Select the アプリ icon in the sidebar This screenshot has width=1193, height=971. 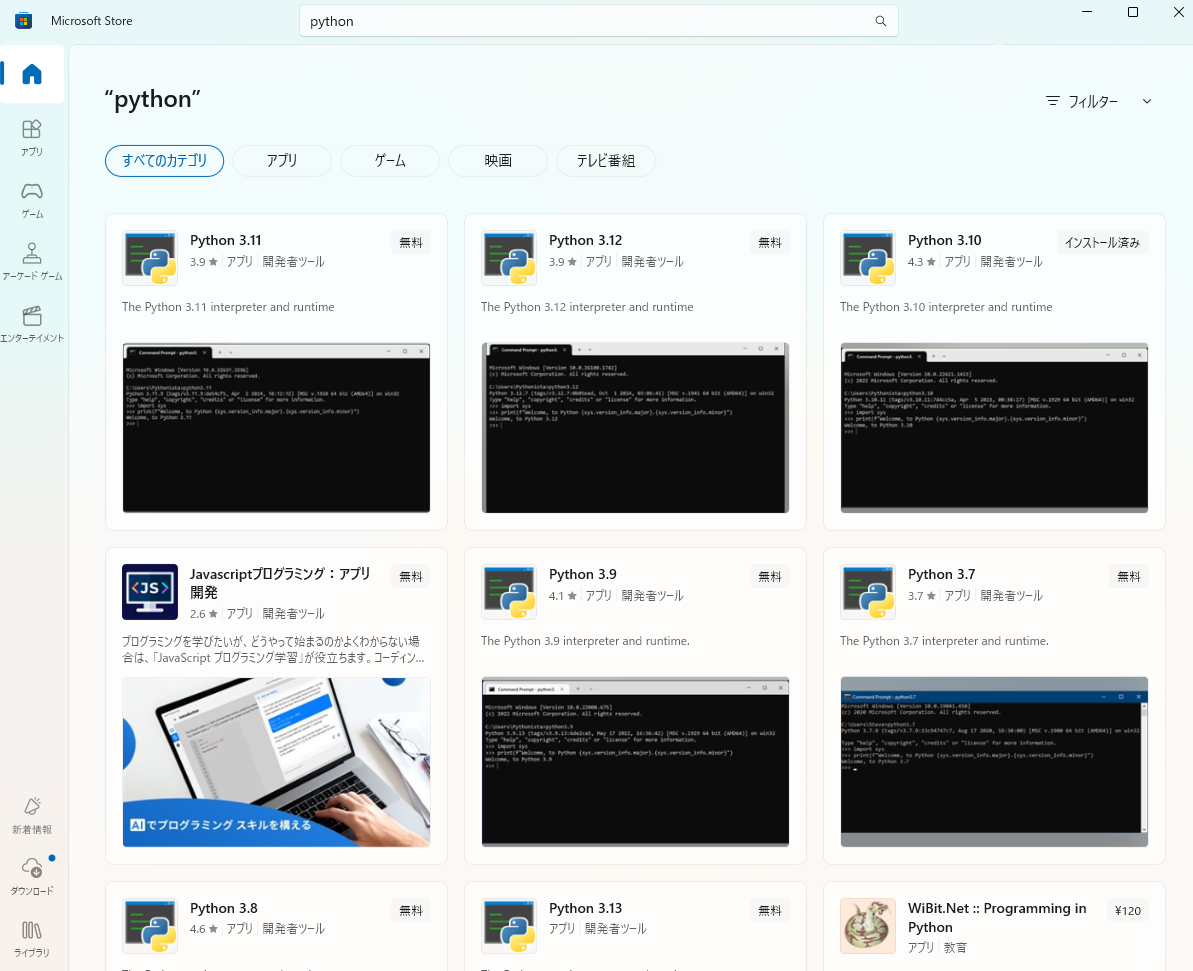(x=31, y=137)
